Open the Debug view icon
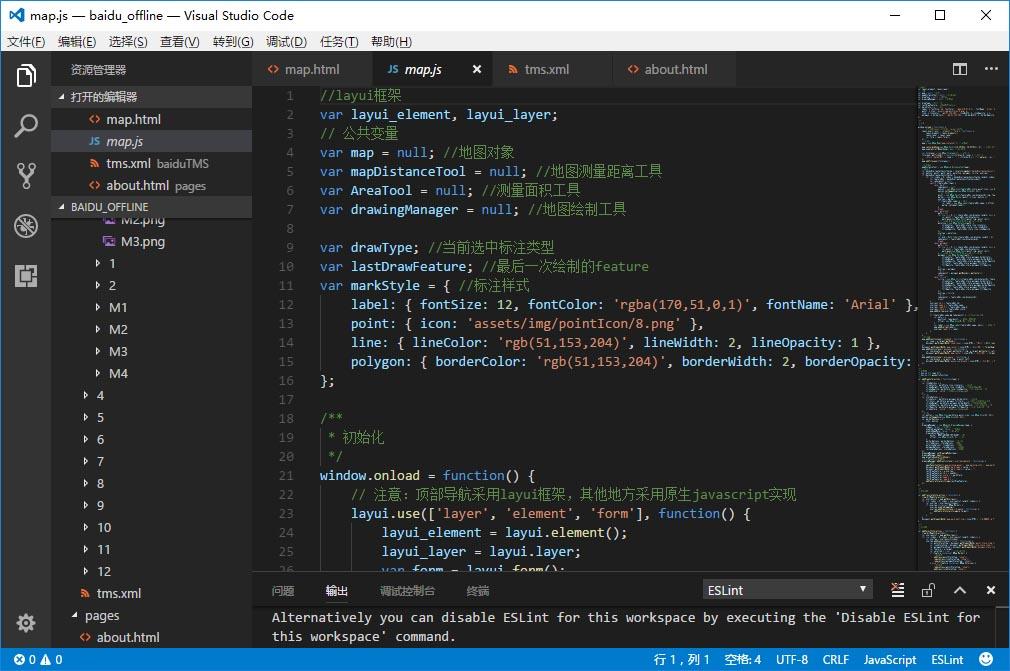Viewport: 1010px width, 671px height. click(x=26, y=225)
